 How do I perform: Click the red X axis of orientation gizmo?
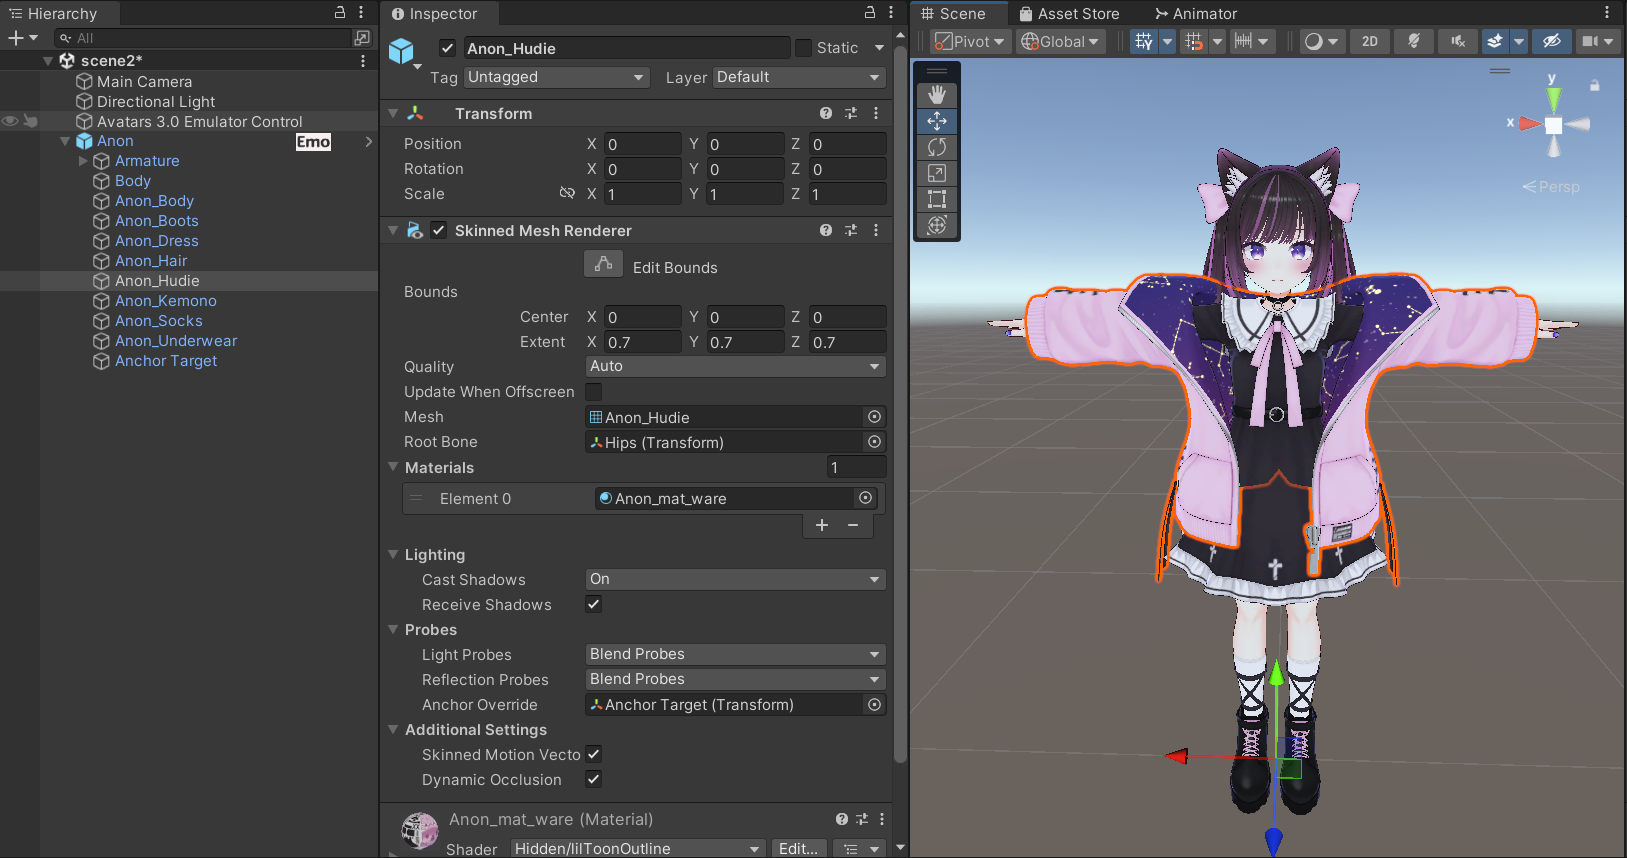click(1530, 124)
